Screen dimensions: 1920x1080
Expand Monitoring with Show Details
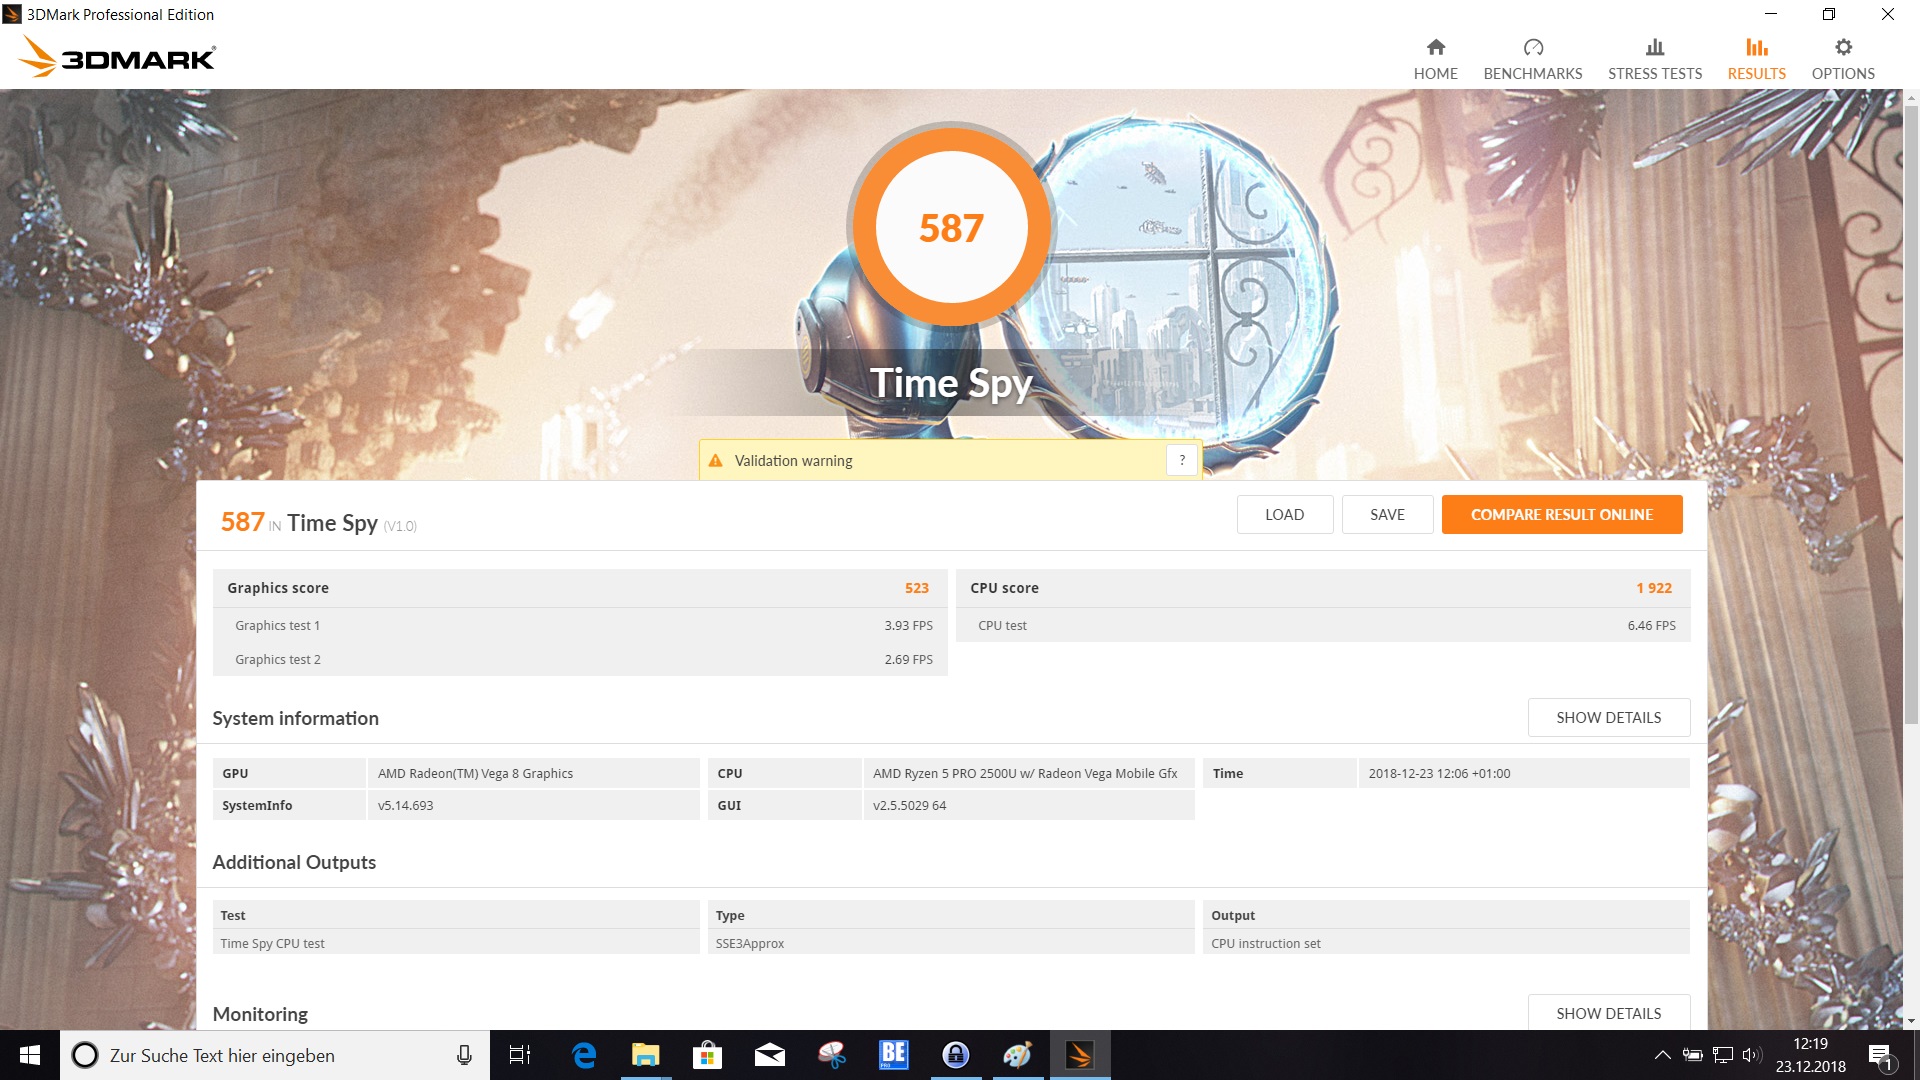1608,1013
